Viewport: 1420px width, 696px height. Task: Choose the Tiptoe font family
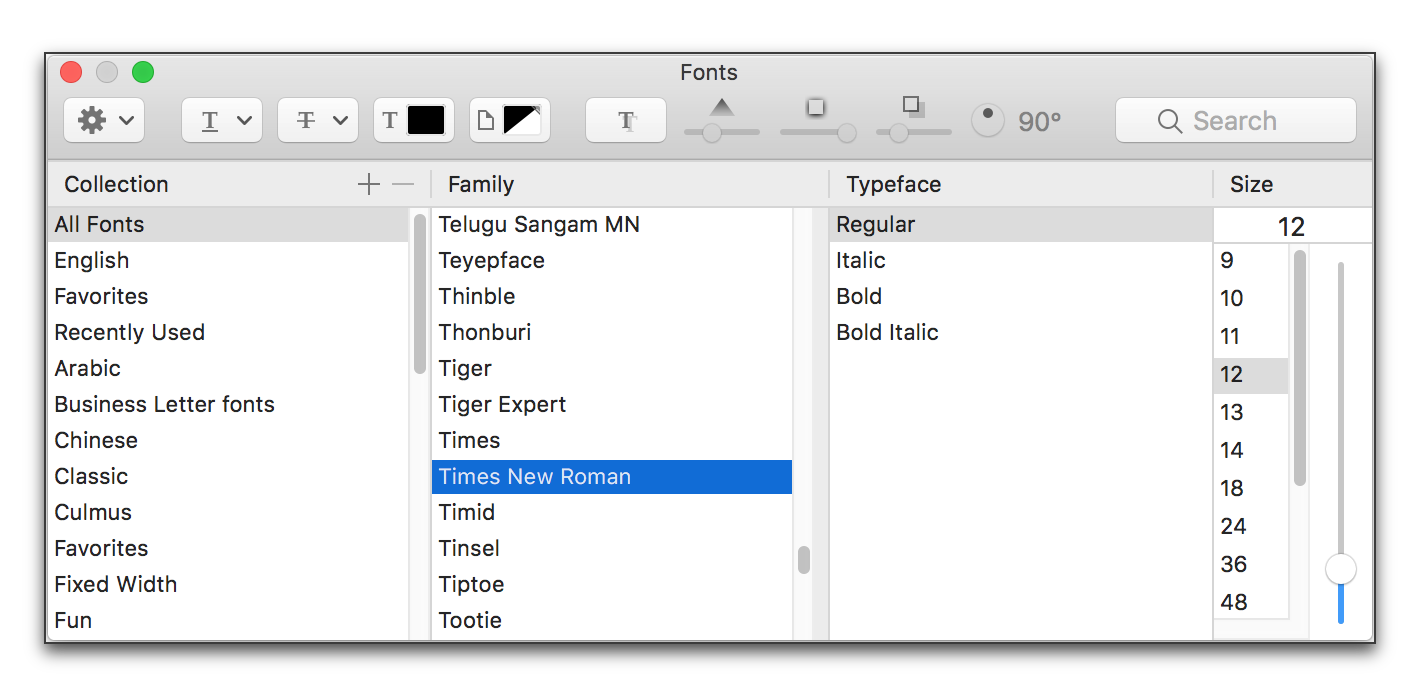coord(612,584)
